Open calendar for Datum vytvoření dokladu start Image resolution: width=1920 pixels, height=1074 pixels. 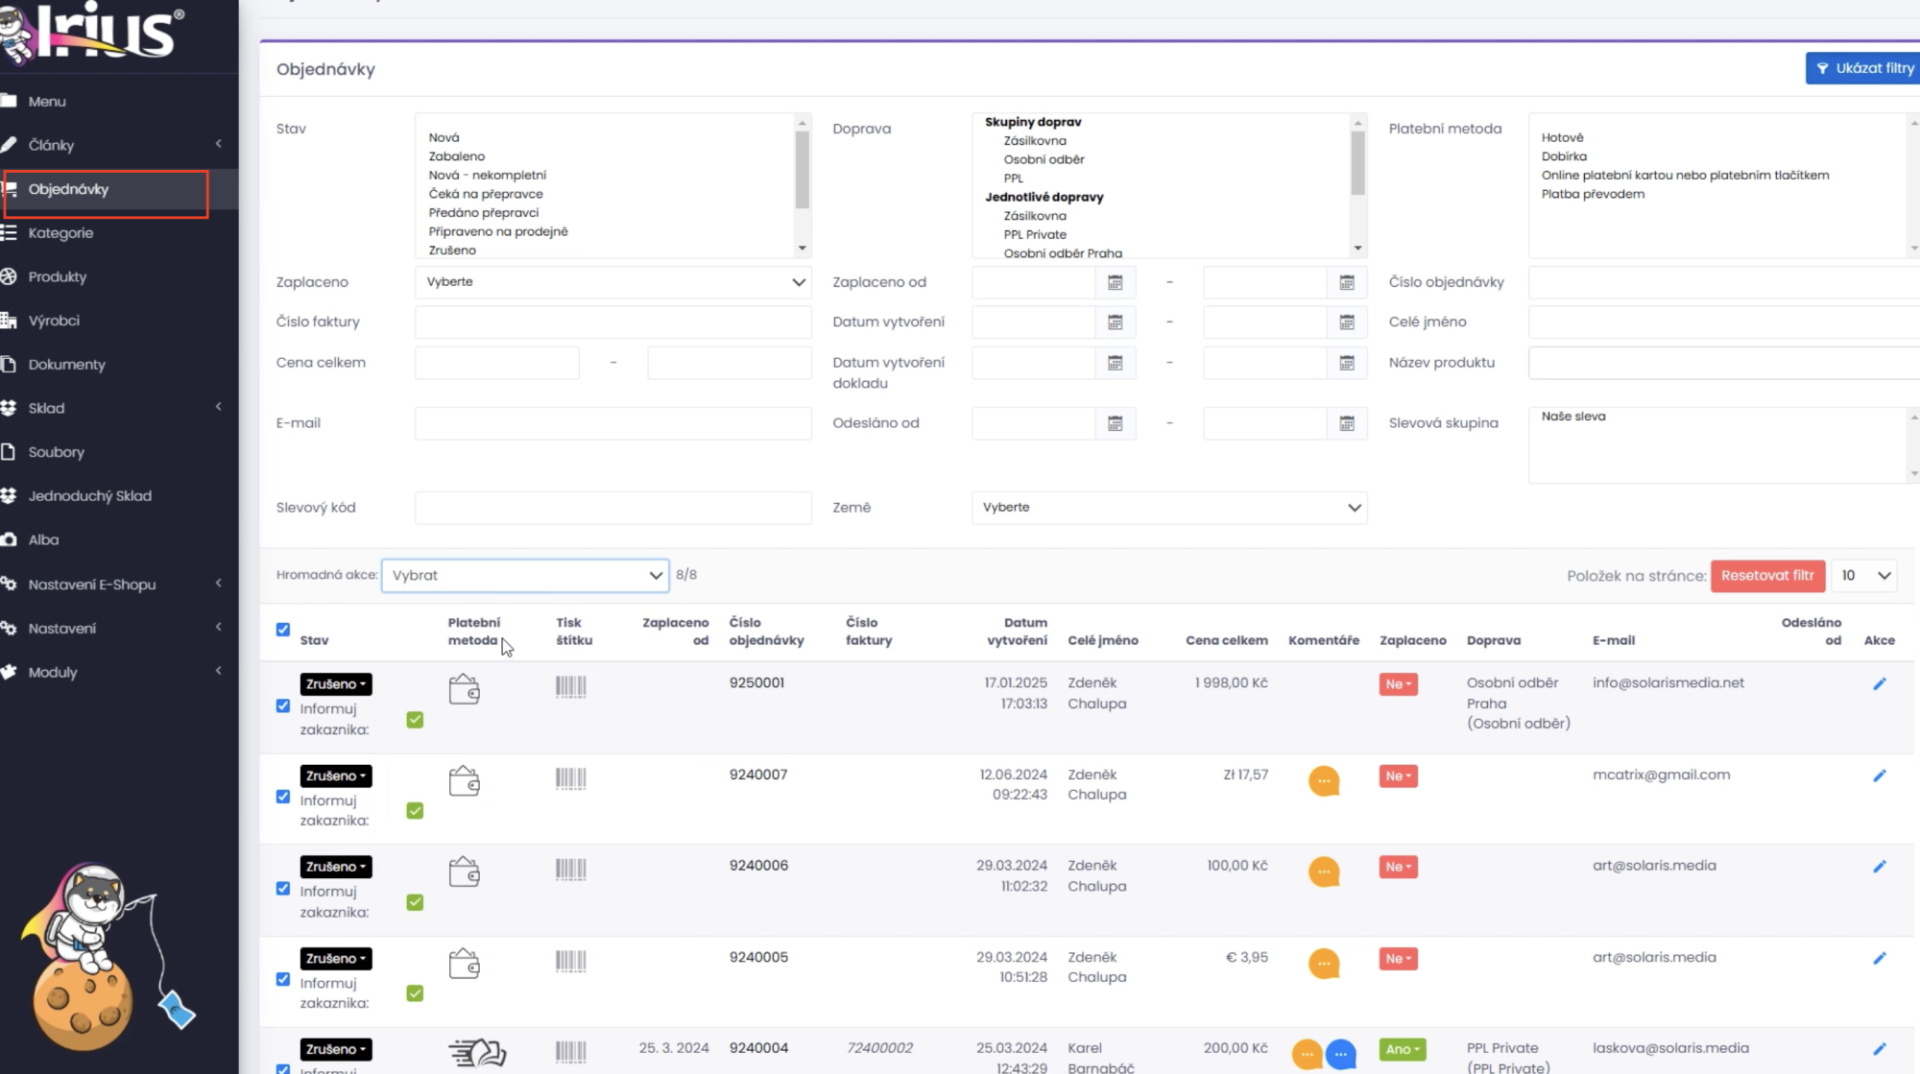1115,363
